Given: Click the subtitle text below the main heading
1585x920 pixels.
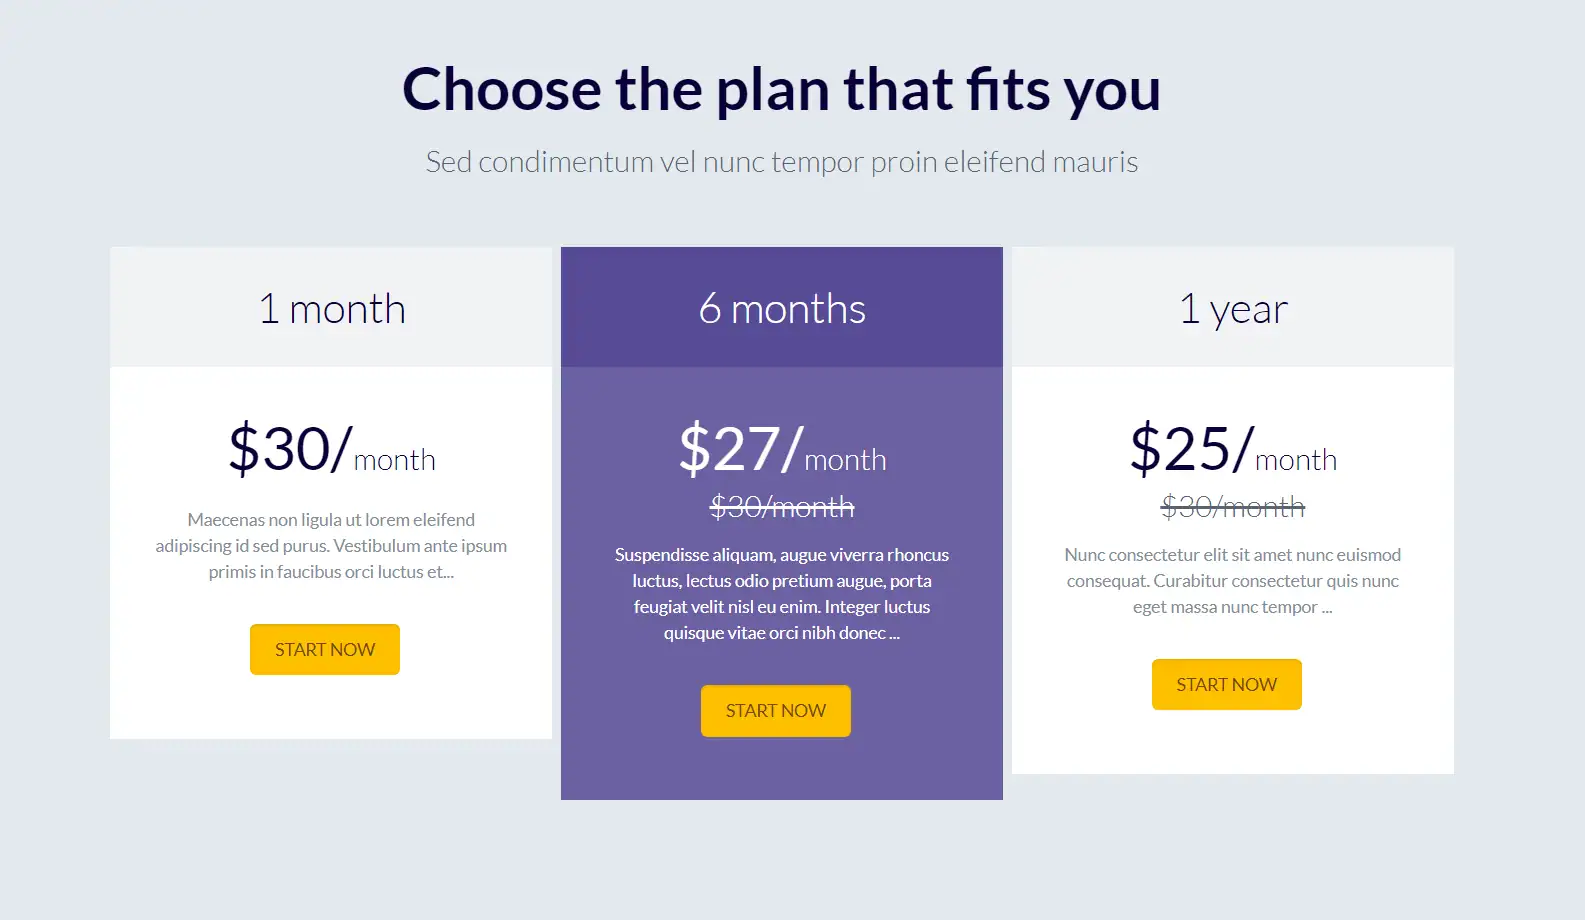Looking at the screenshot, I should point(781,161).
